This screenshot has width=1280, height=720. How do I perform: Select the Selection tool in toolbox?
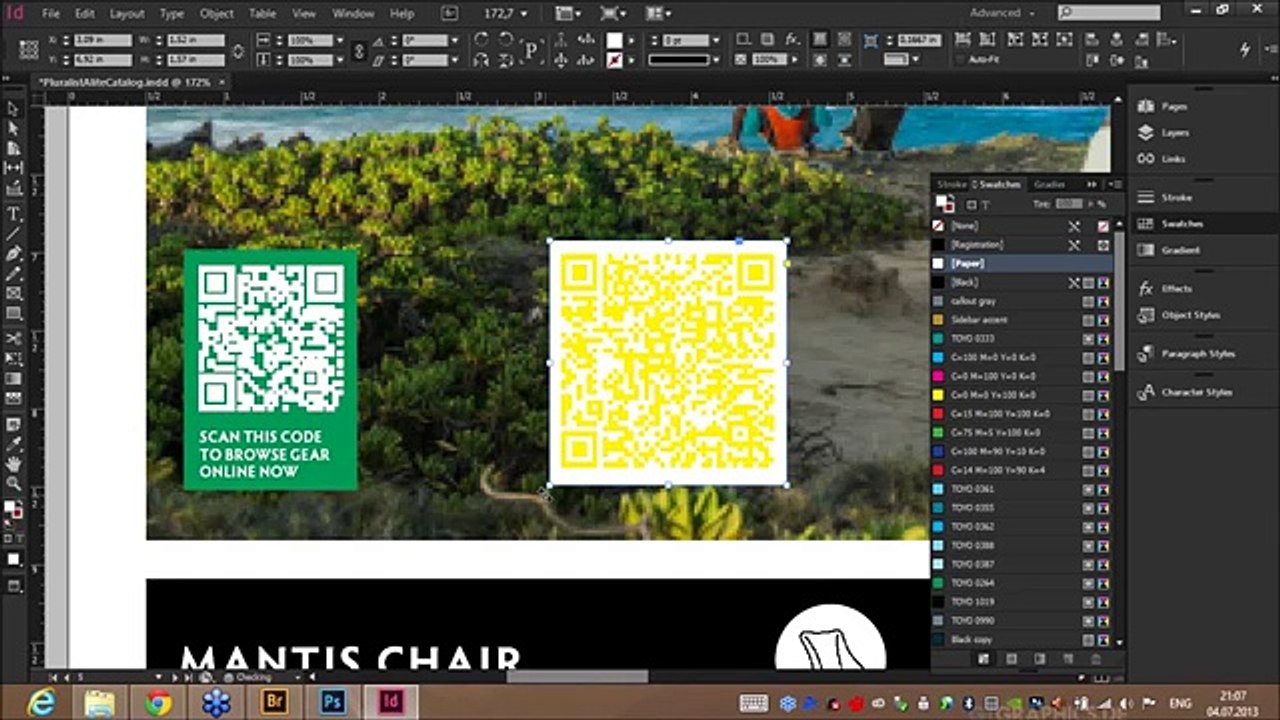13,110
